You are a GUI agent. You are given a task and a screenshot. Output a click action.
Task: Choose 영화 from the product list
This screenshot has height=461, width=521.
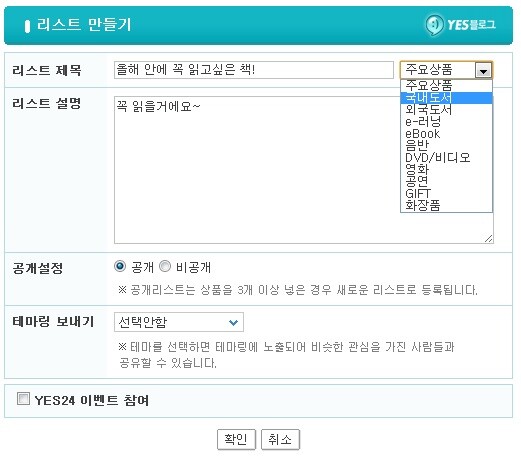446,169
